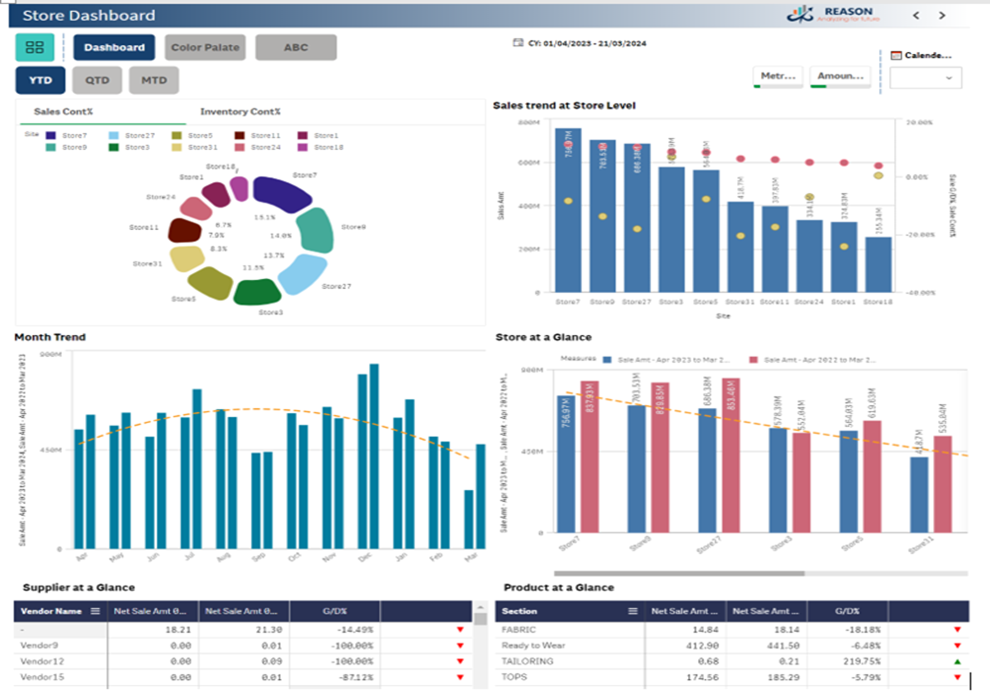Open Section column menu icon
Viewport: 990px width, 697px height.
632,611
